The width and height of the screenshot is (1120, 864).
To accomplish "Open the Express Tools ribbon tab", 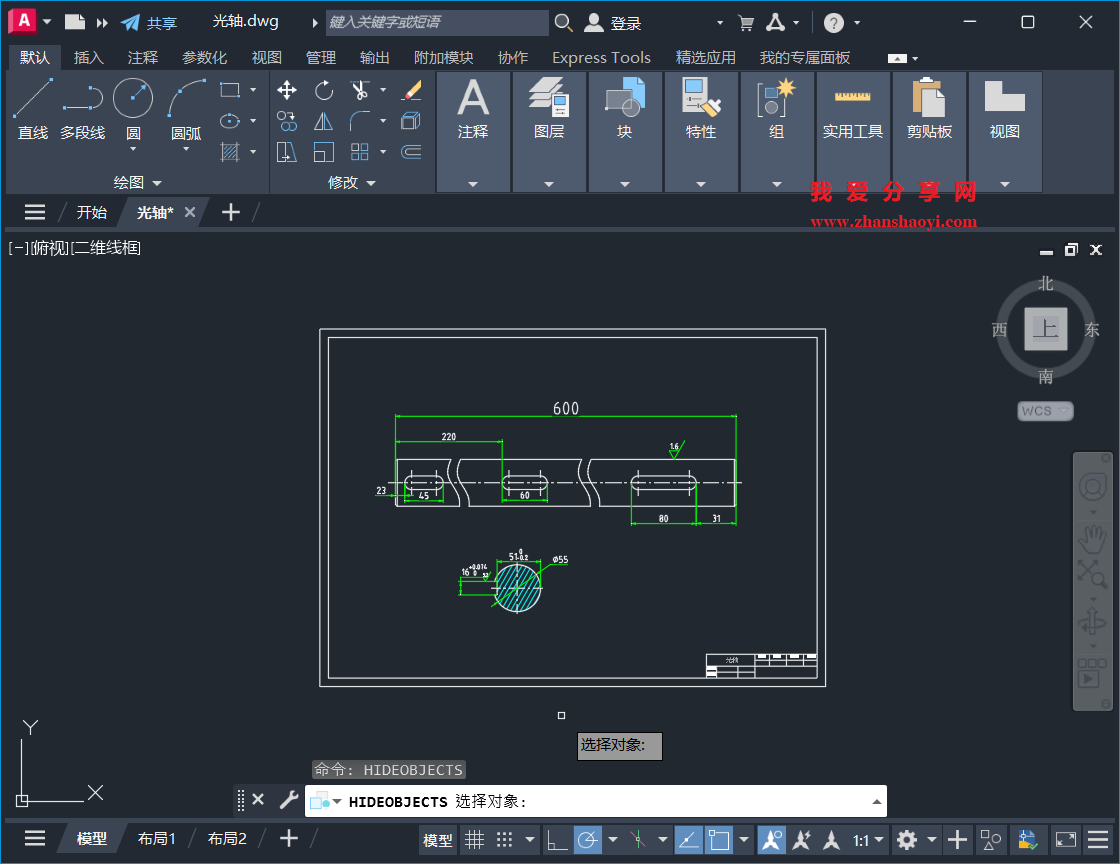I will [x=601, y=57].
